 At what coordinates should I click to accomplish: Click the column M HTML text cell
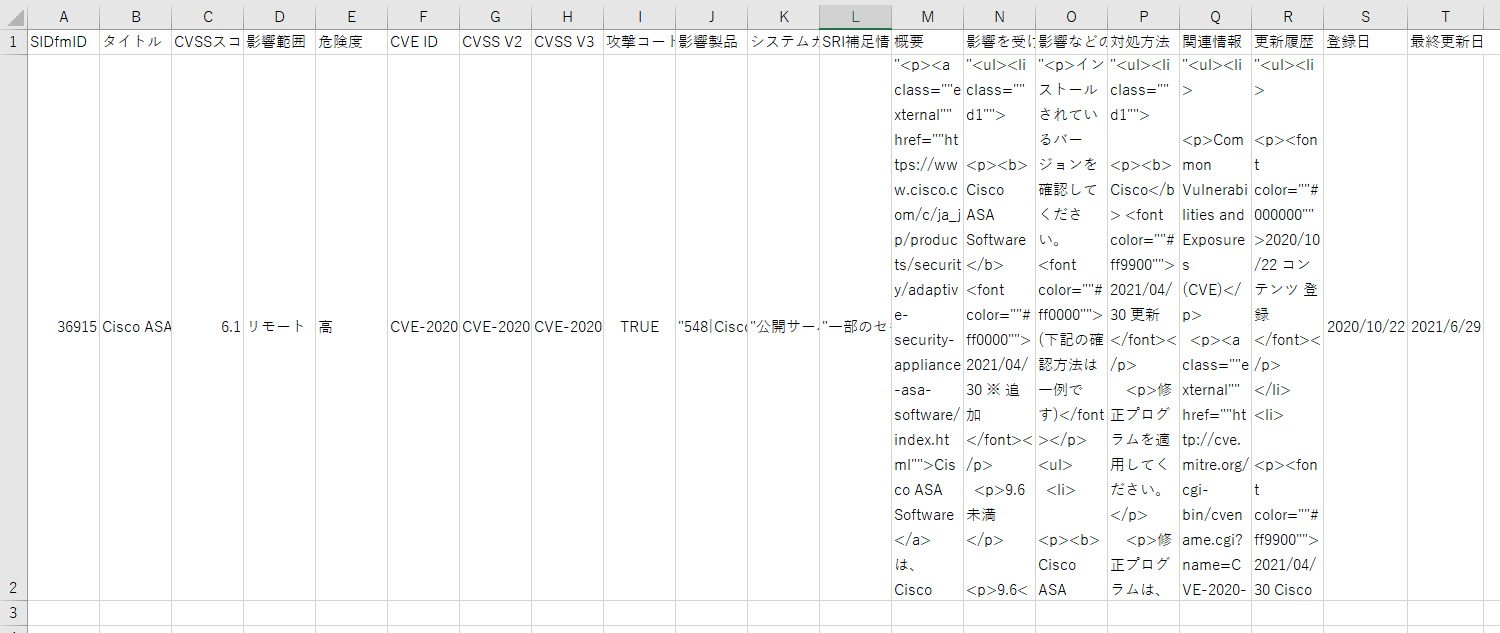click(928, 327)
